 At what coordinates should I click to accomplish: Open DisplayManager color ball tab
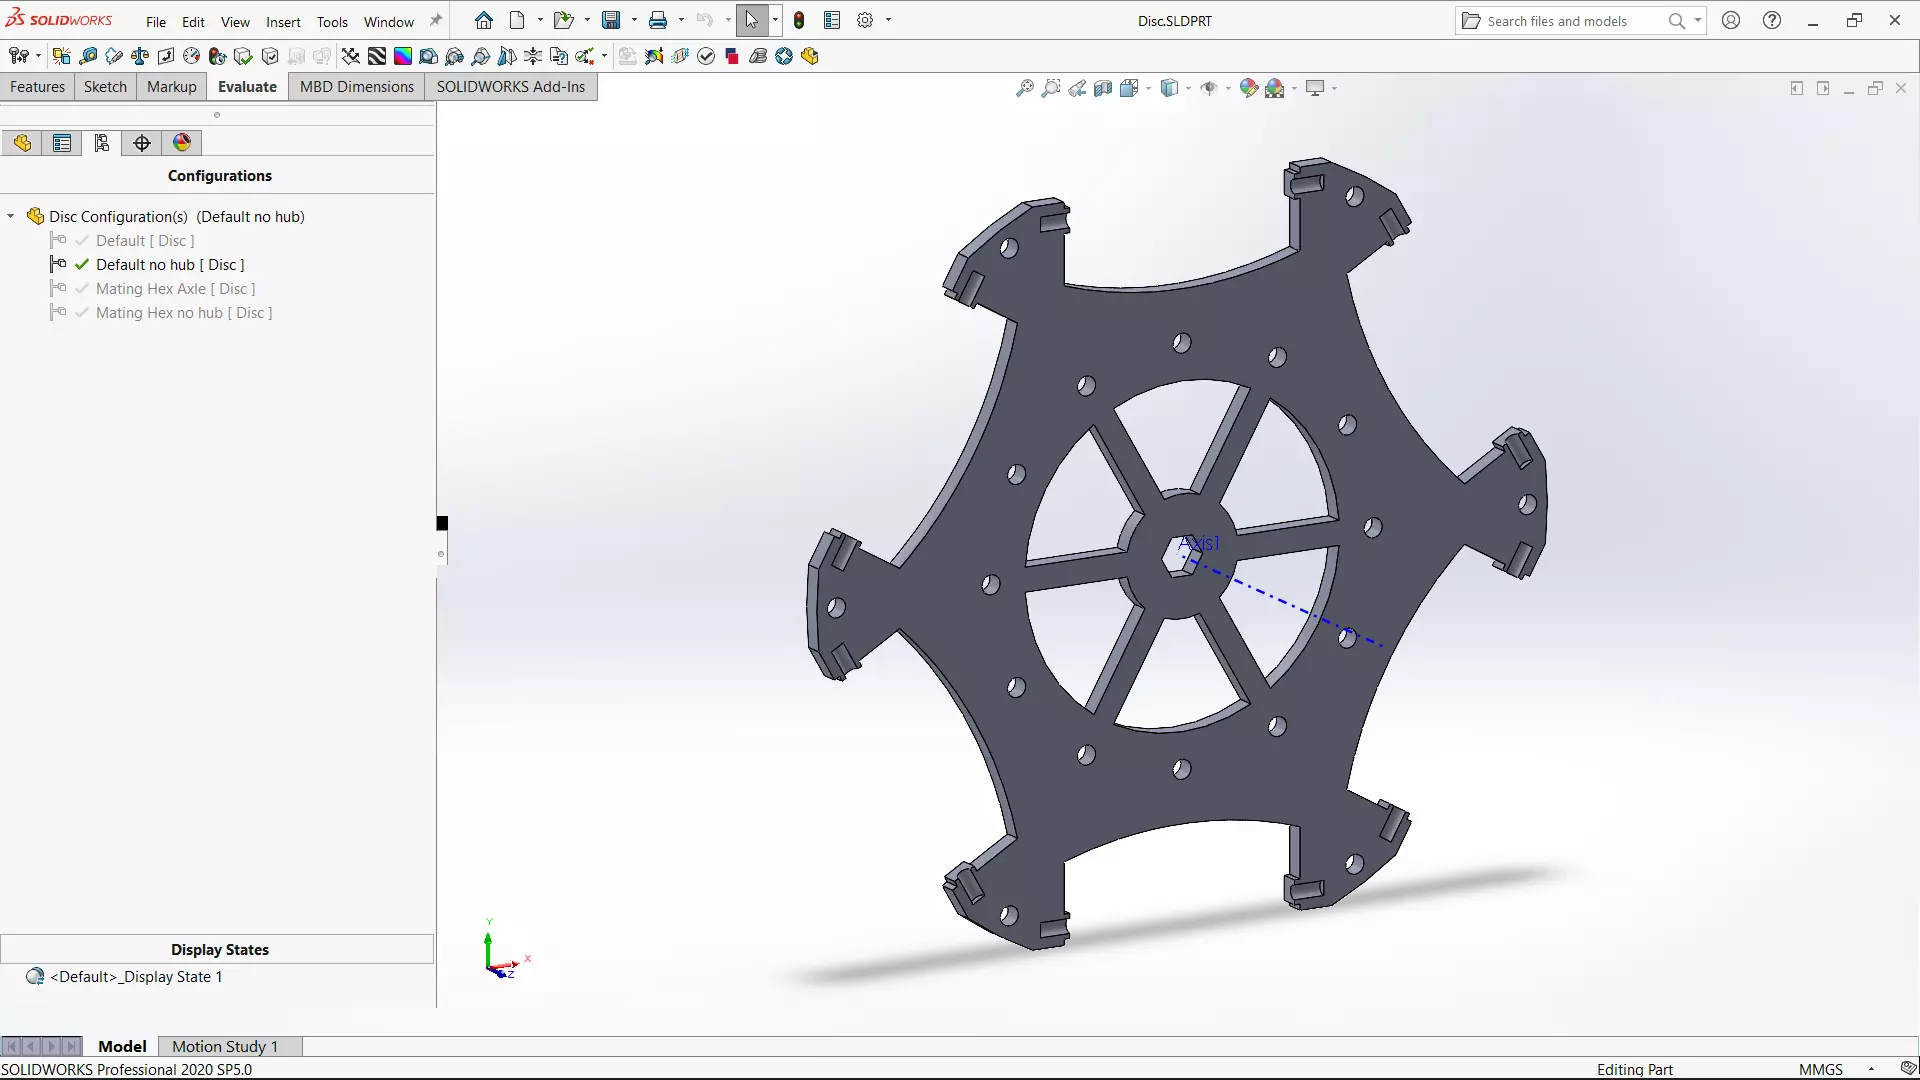[x=182, y=143]
